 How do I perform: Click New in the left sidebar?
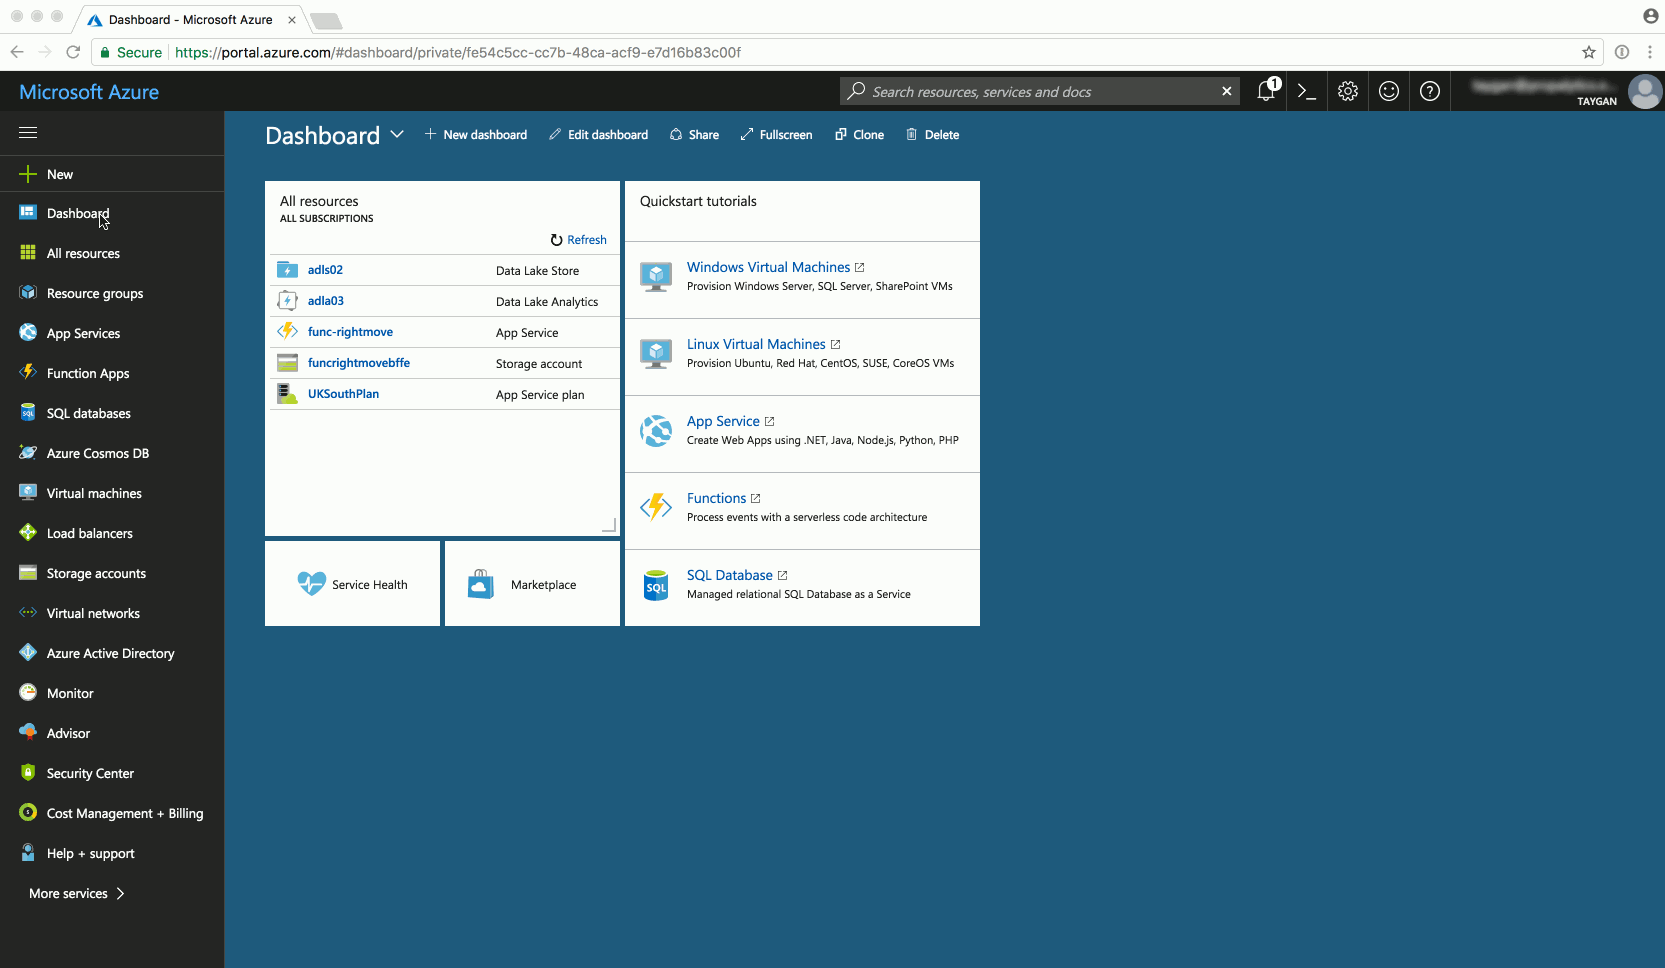112,174
